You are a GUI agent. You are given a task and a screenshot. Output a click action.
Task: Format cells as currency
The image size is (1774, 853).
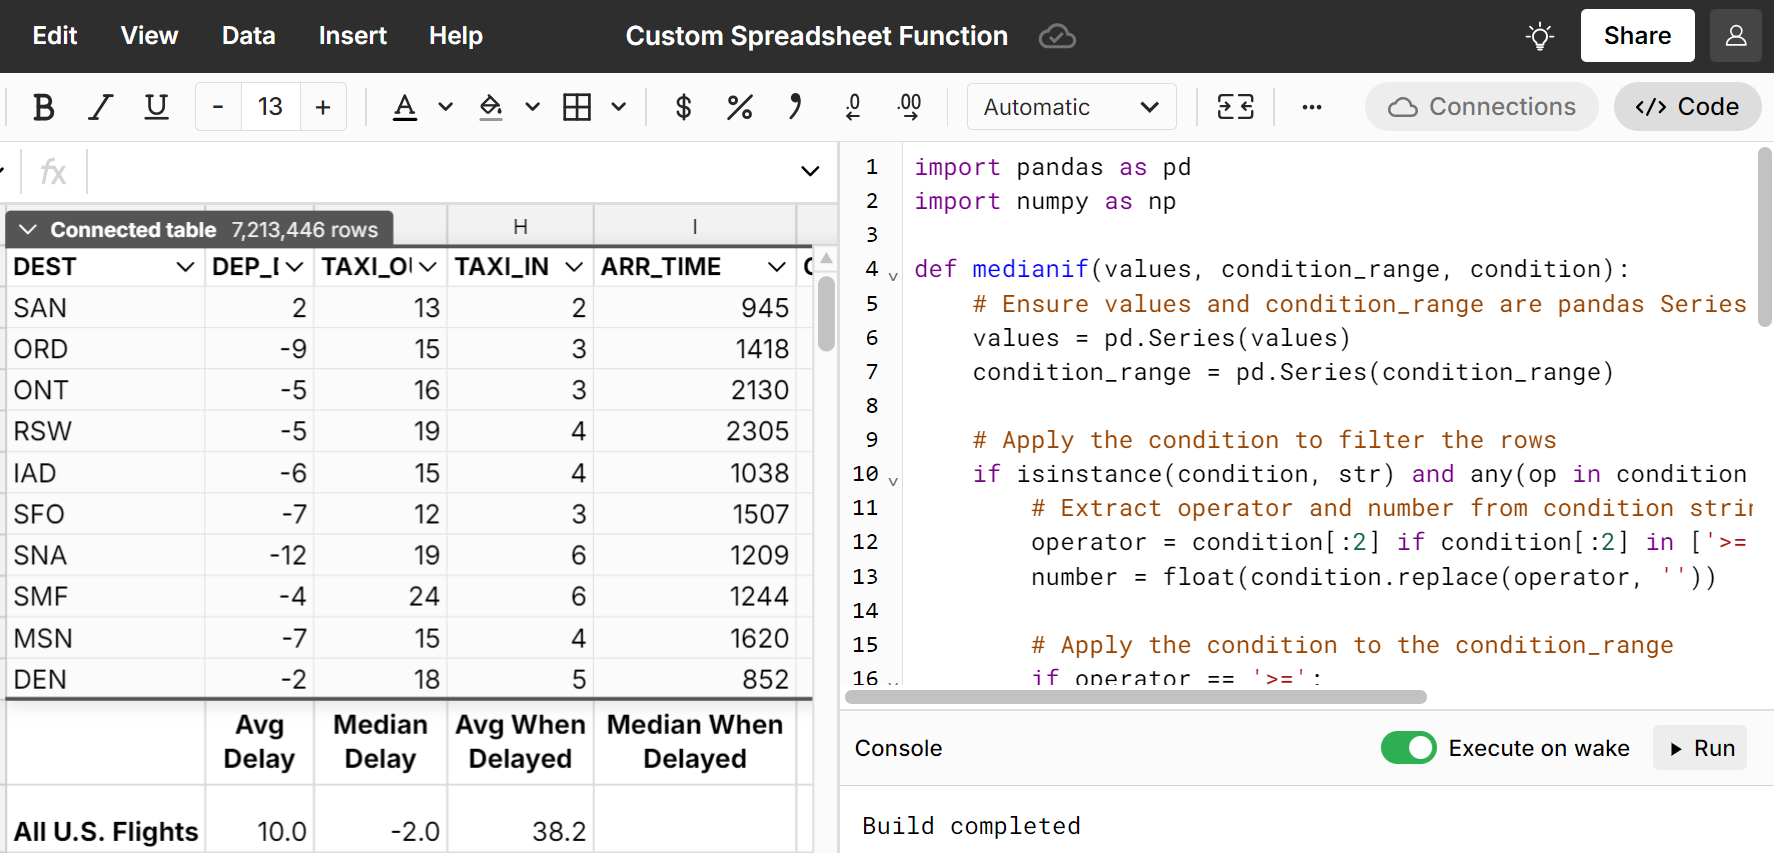pos(683,107)
